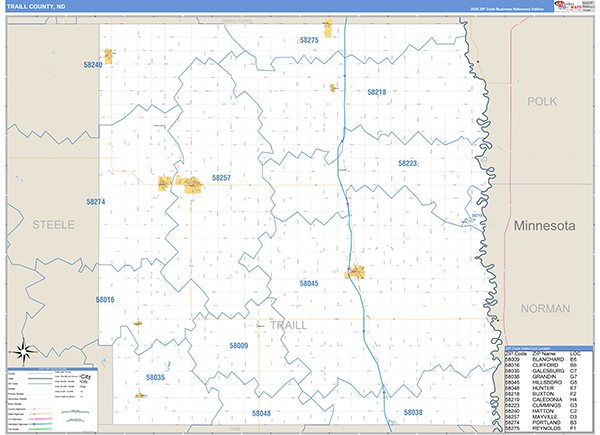Click the Minnesota state label
The width and height of the screenshot is (600, 435).
tap(545, 226)
